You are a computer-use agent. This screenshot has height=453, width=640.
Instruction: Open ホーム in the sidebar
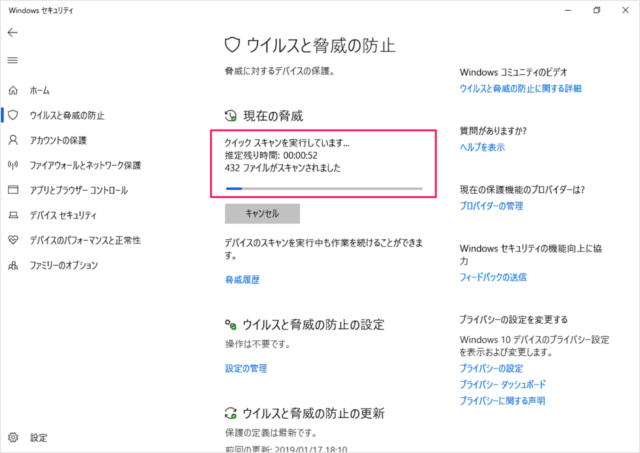(39, 91)
